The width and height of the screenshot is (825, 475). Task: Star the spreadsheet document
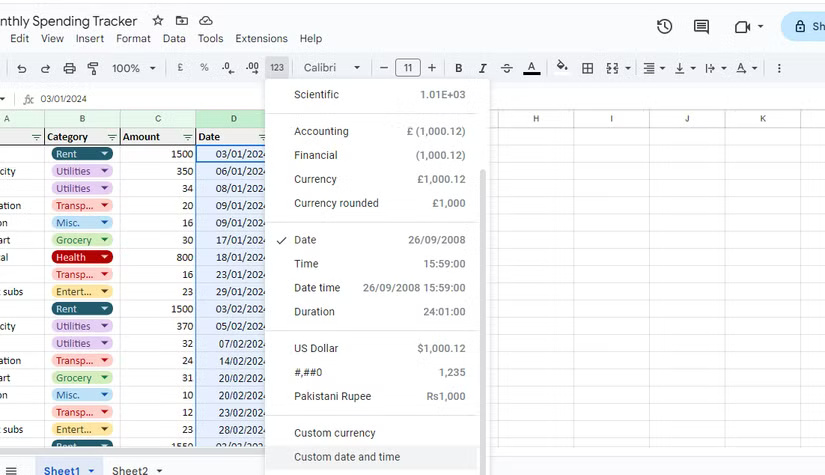click(x=158, y=20)
